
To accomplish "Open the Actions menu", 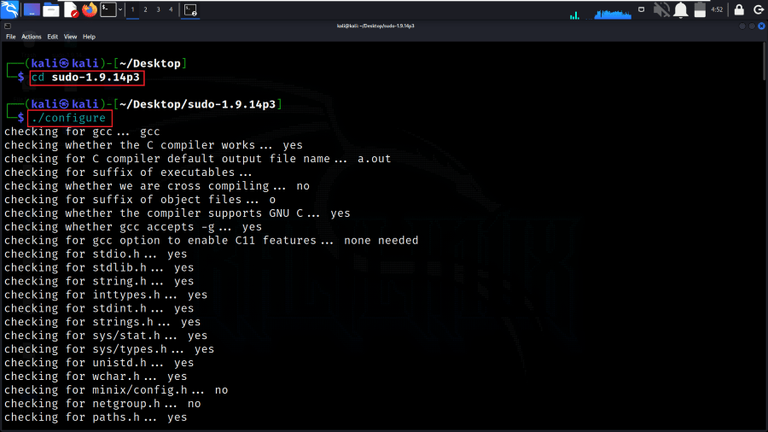I will (x=31, y=37).
